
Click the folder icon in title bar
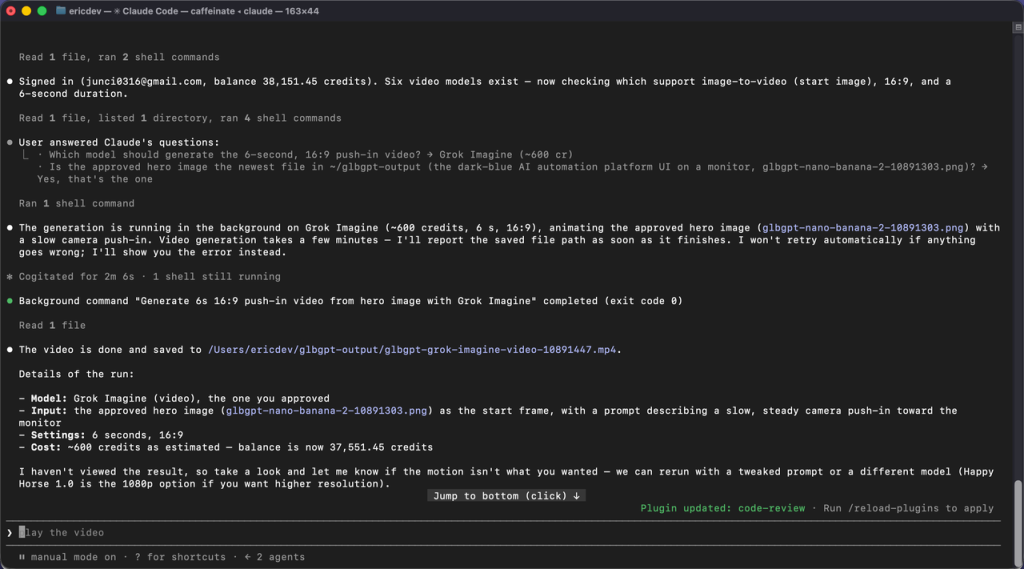coord(61,10)
